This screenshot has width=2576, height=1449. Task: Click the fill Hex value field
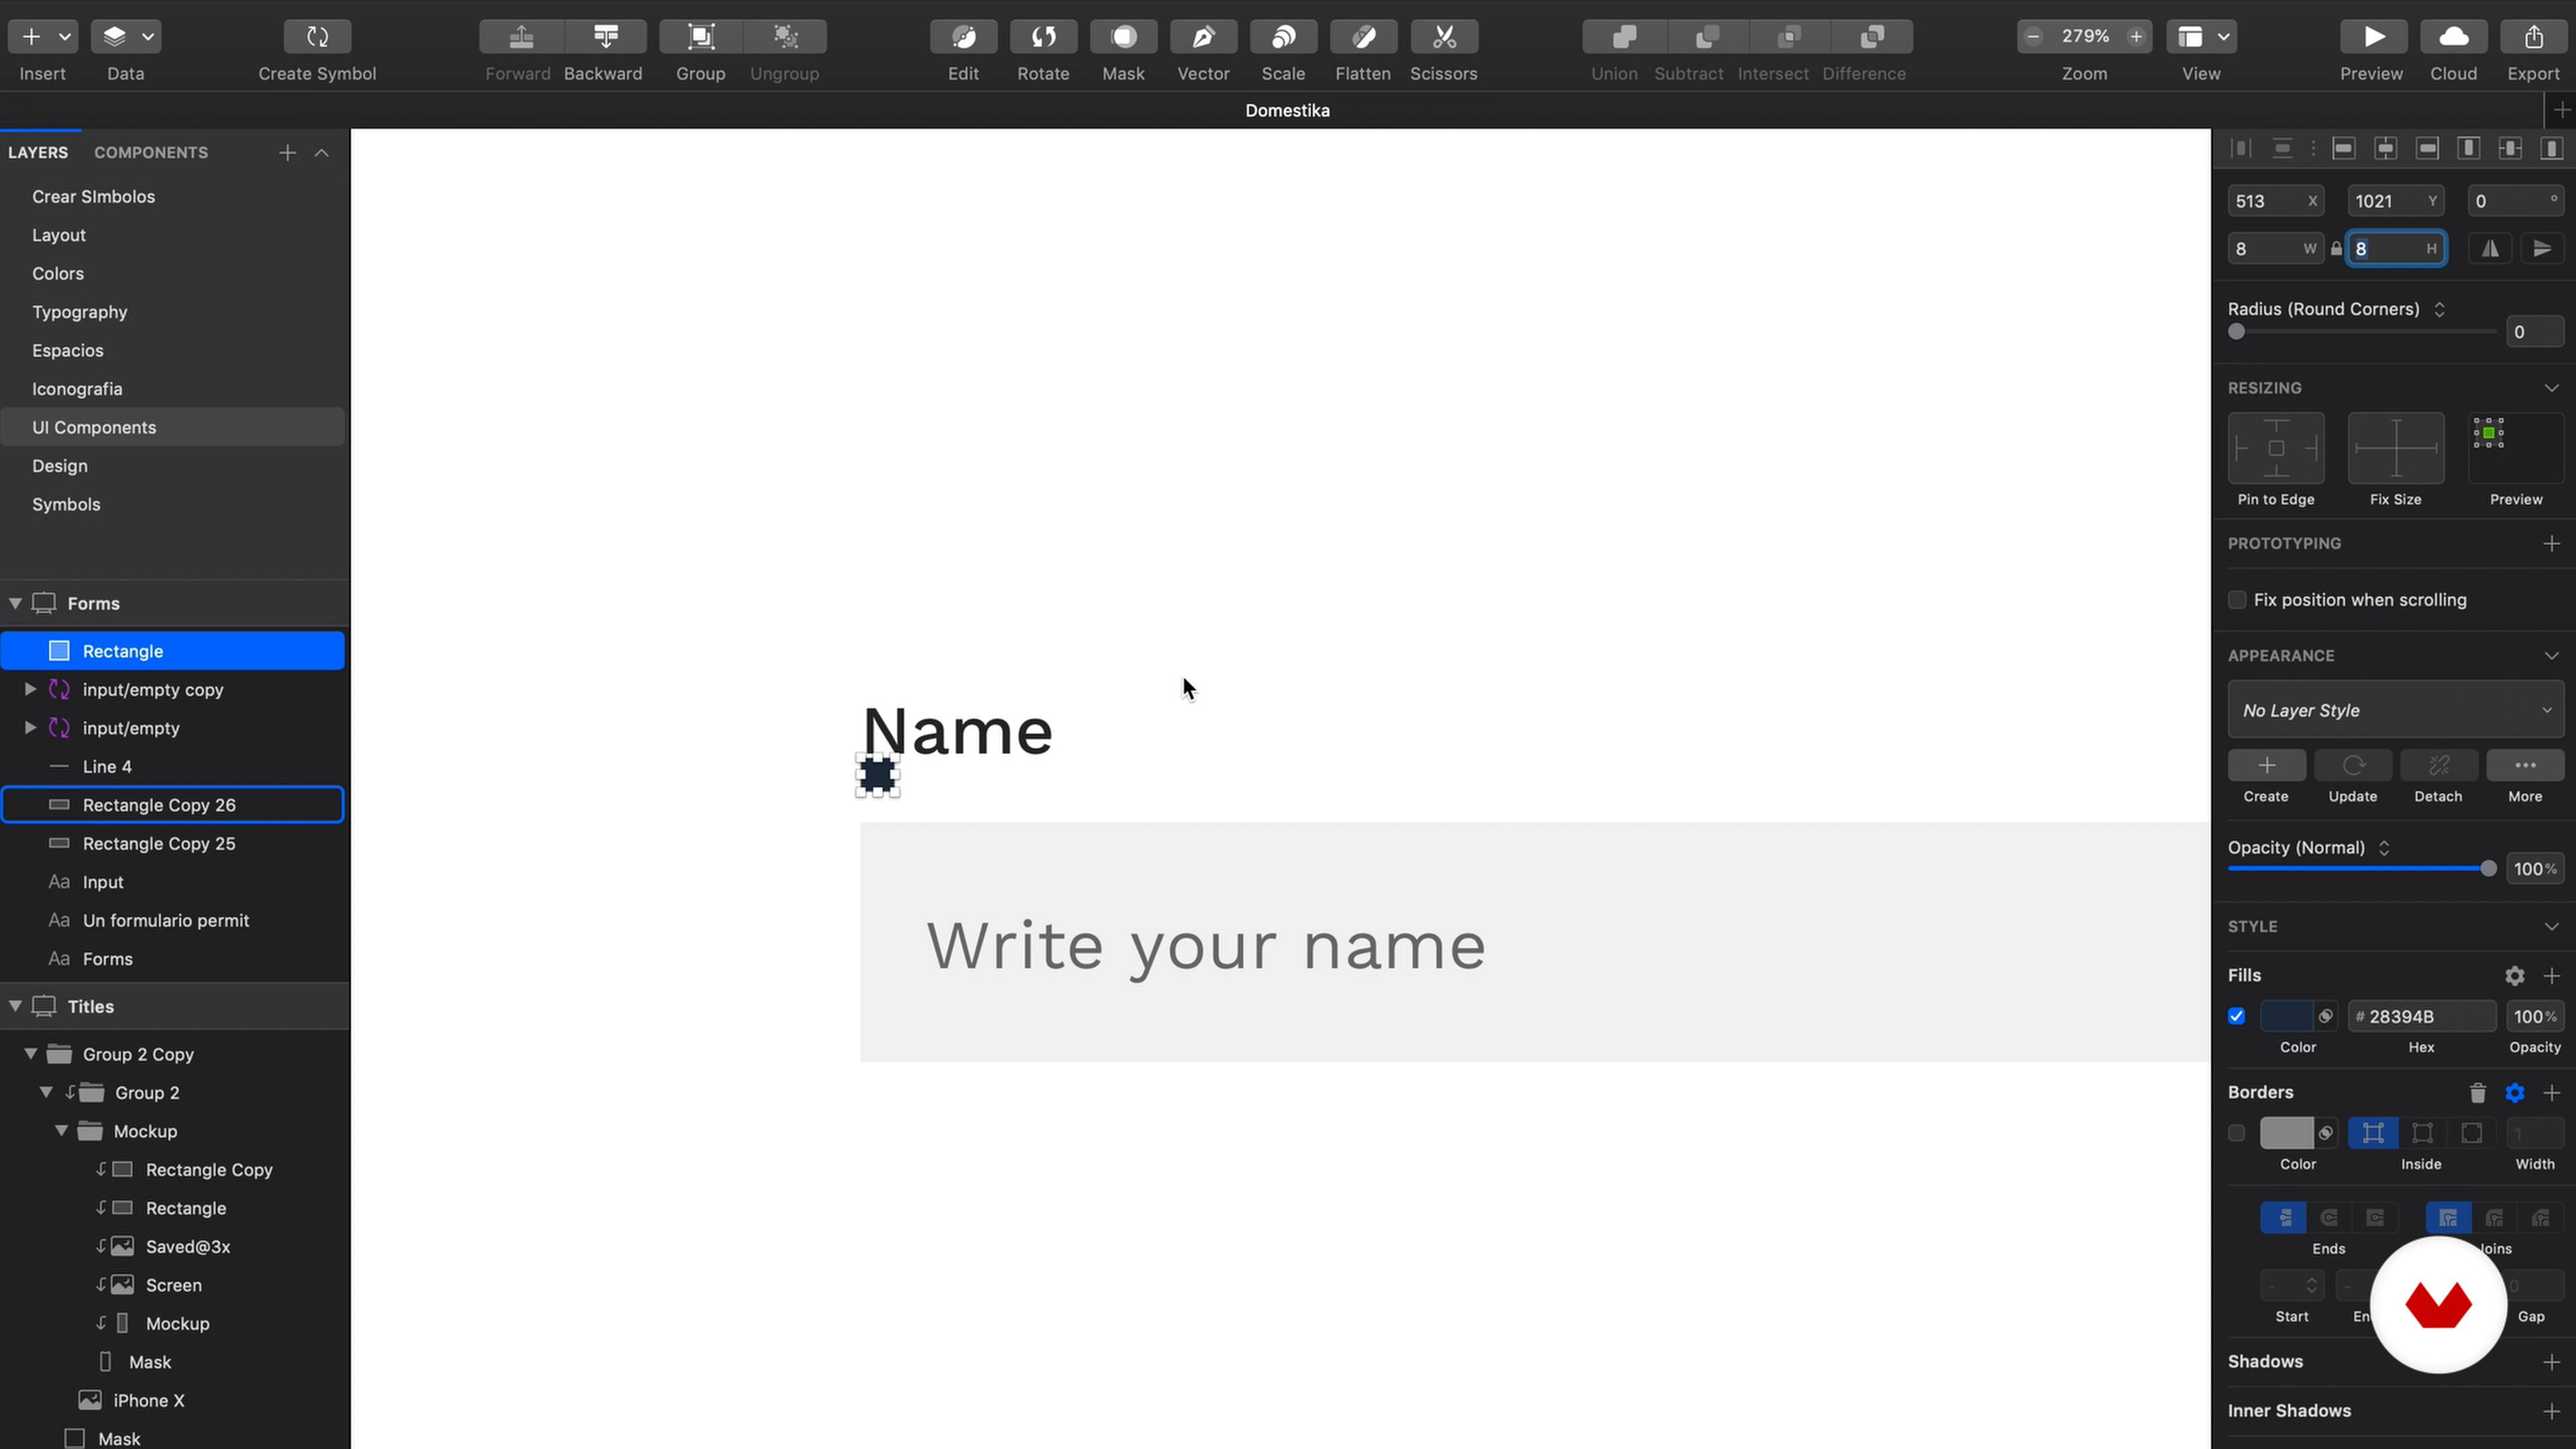pos(2422,1017)
